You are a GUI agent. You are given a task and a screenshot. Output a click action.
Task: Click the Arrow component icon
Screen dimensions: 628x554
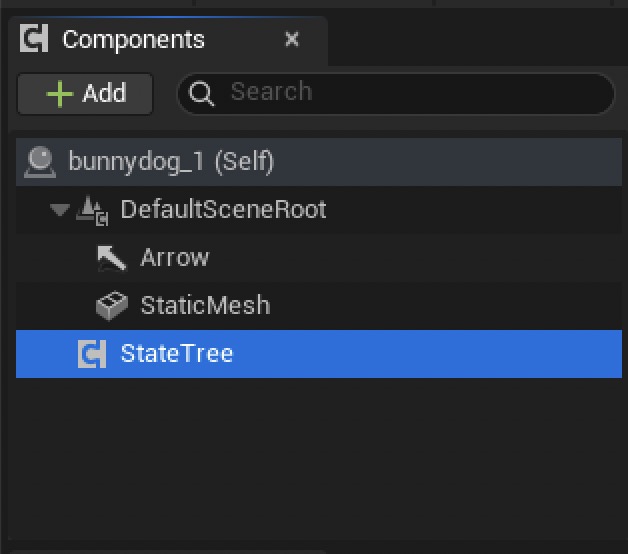coord(111,258)
